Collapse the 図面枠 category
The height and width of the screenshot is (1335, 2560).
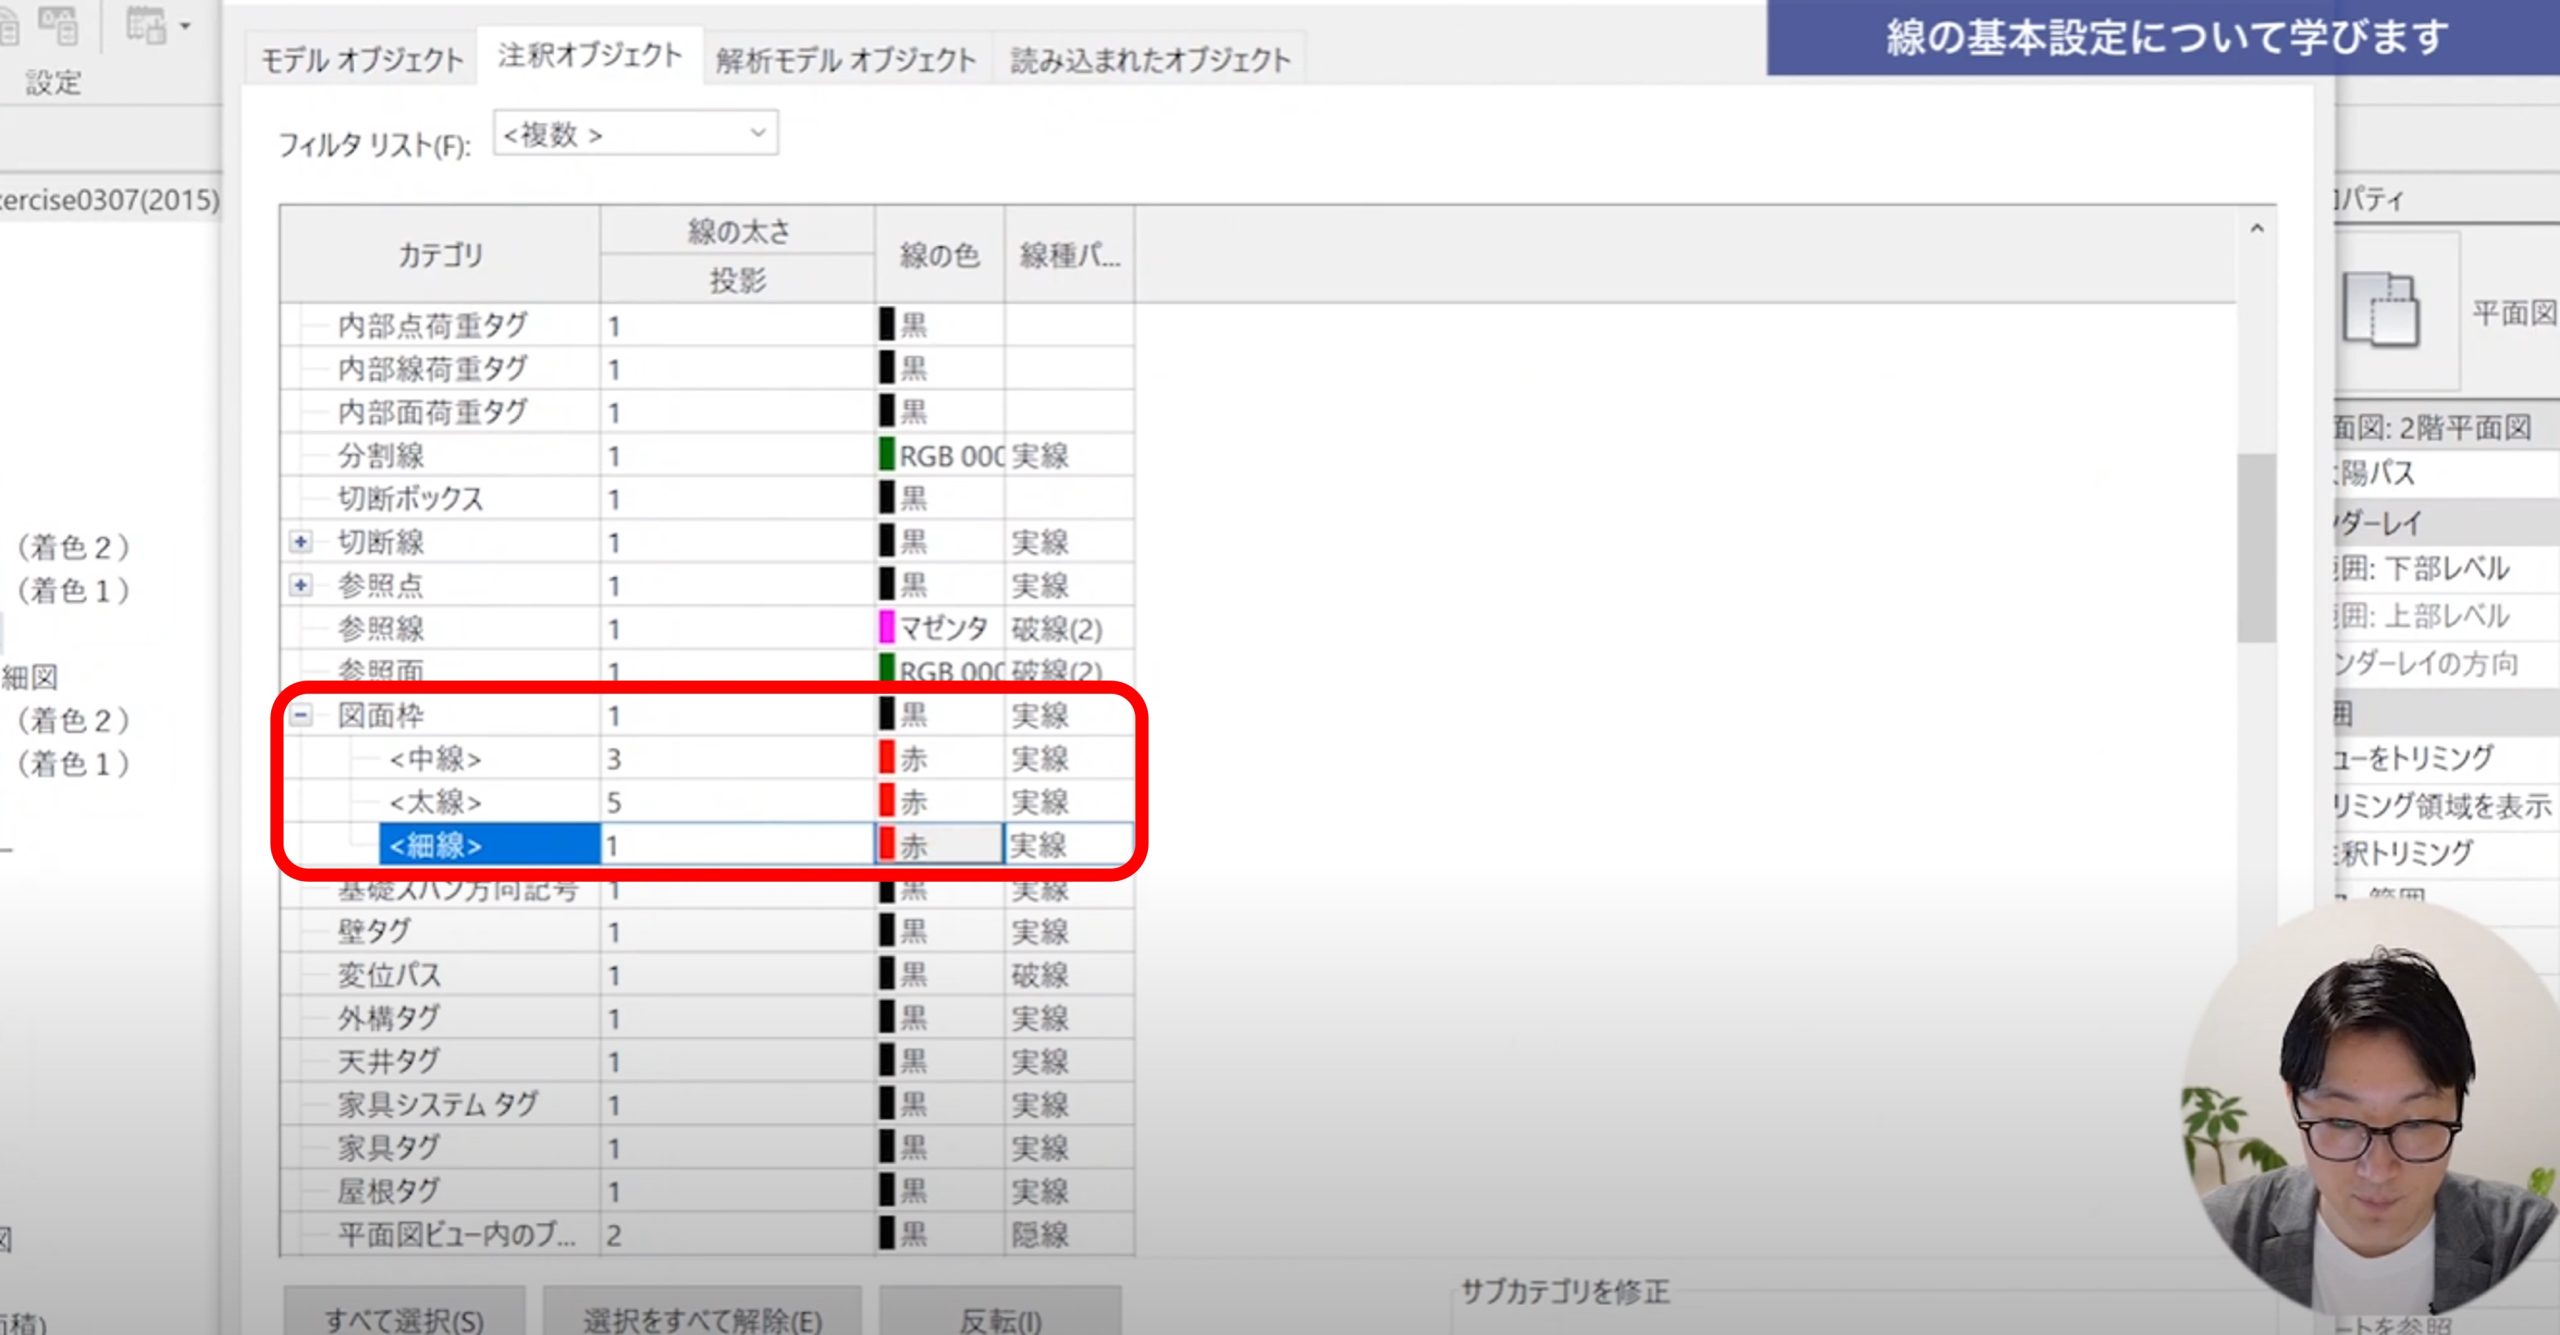coord(300,715)
